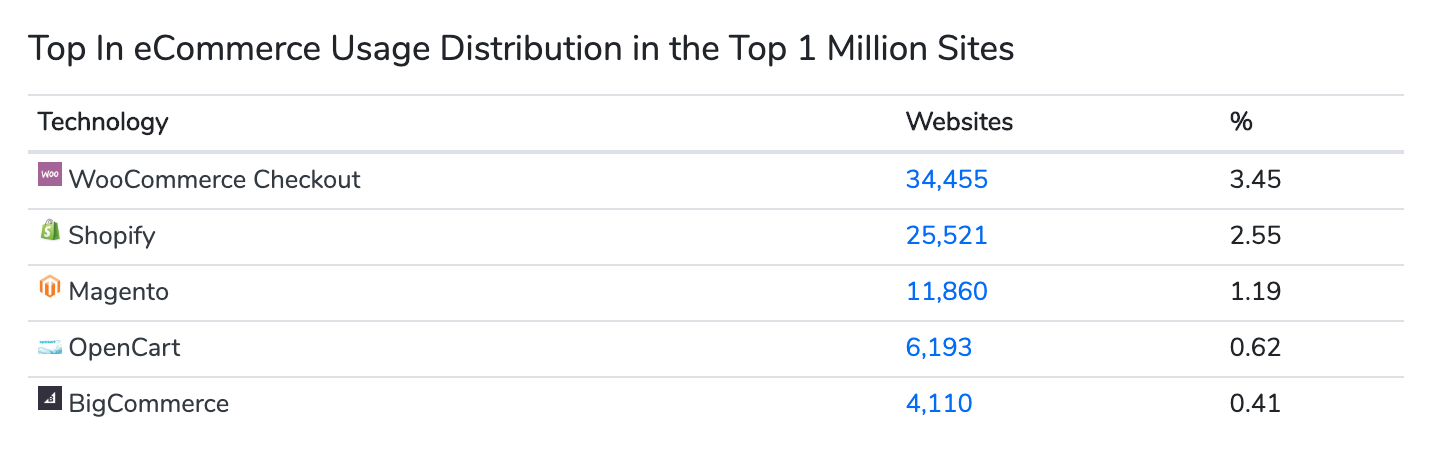The height and width of the screenshot is (450, 1436).
Task: Click the Websites column header
Action: pos(959,122)
